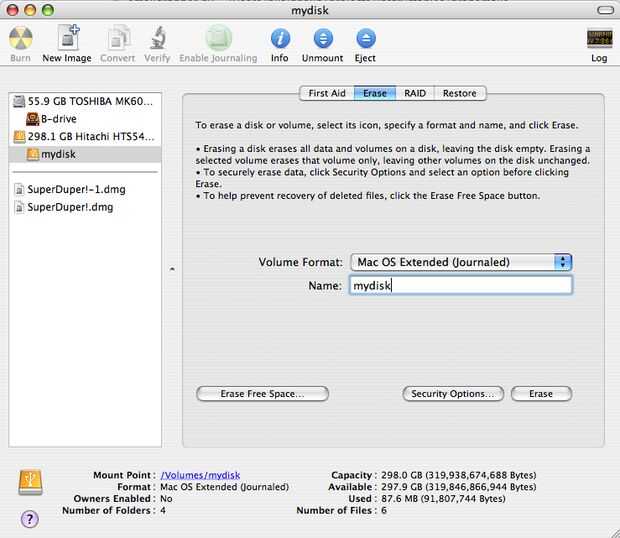Click the Erase button
Image resolution: width=620 pixels, height=538 pixels.
541,394
